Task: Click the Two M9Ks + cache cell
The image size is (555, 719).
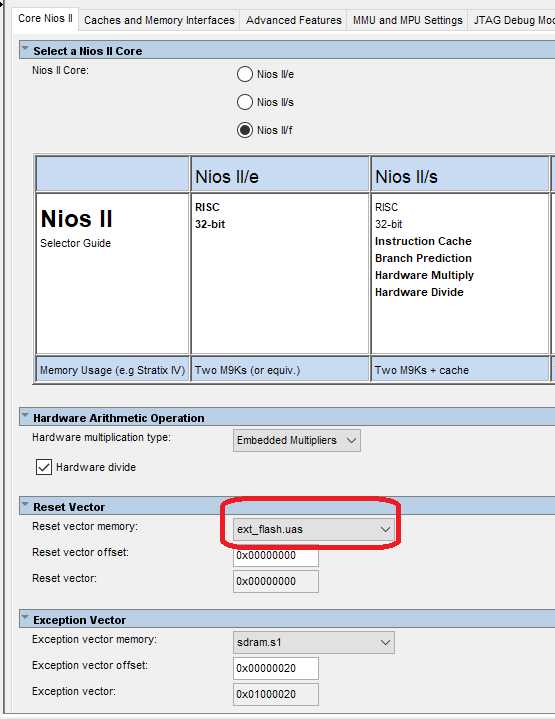Action: click(460, 370)
